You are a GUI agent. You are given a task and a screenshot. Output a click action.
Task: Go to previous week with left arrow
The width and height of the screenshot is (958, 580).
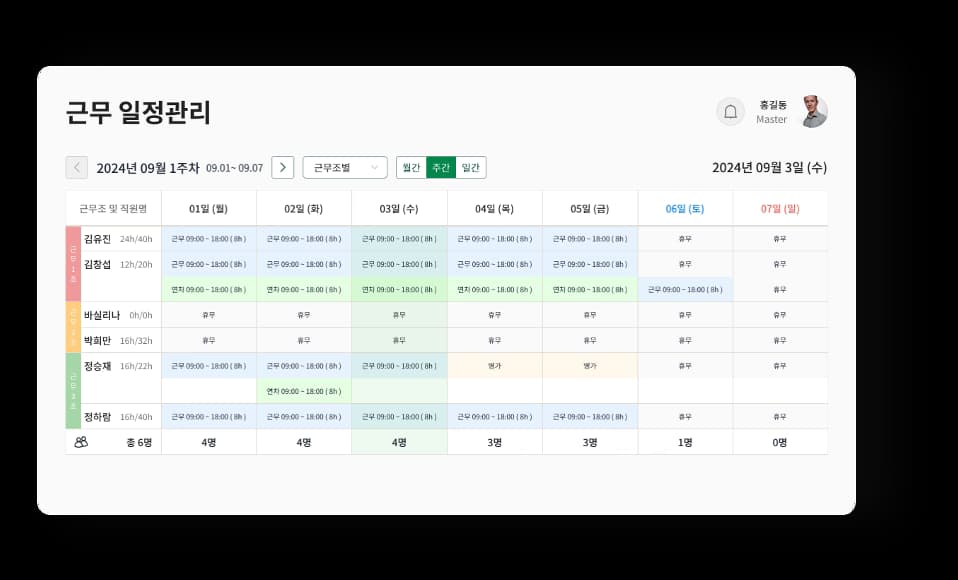pos(77,167)
